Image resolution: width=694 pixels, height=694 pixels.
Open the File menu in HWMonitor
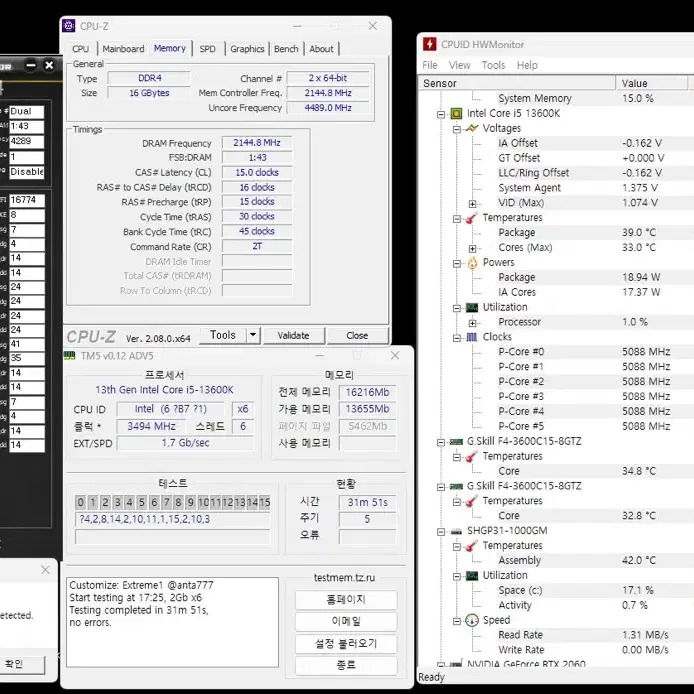(430, 65)
